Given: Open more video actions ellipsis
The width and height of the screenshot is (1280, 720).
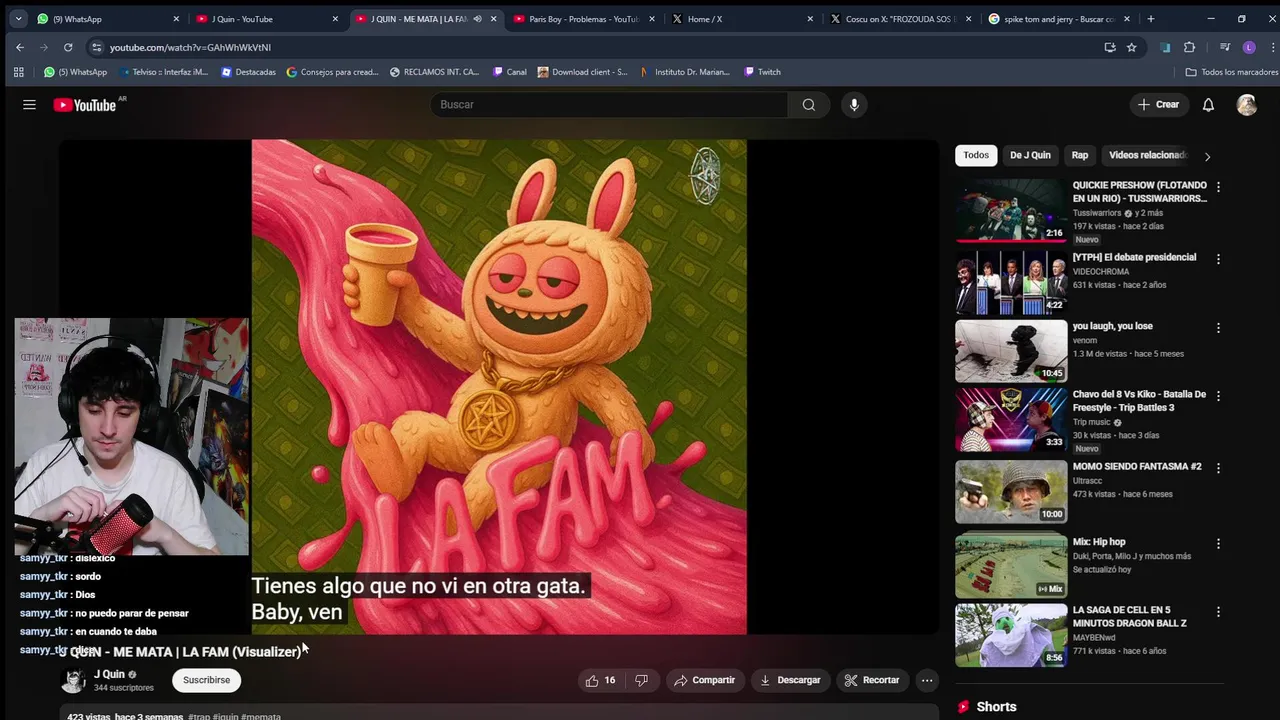Looking at the screenshot, I should click(x=927, y=680).
